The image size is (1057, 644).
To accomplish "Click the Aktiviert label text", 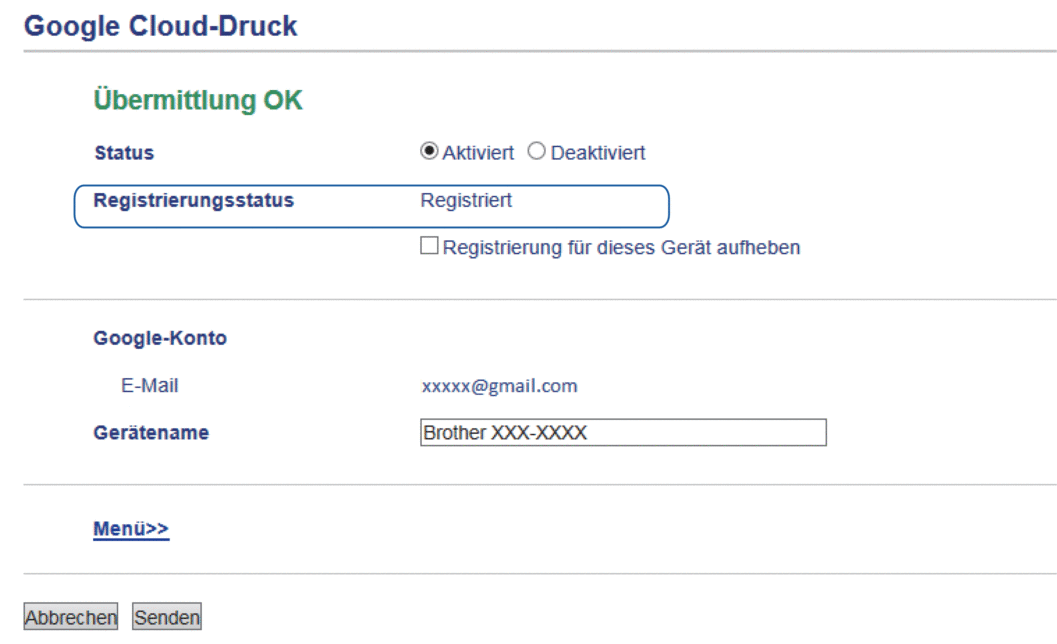I will pos(478,153).
